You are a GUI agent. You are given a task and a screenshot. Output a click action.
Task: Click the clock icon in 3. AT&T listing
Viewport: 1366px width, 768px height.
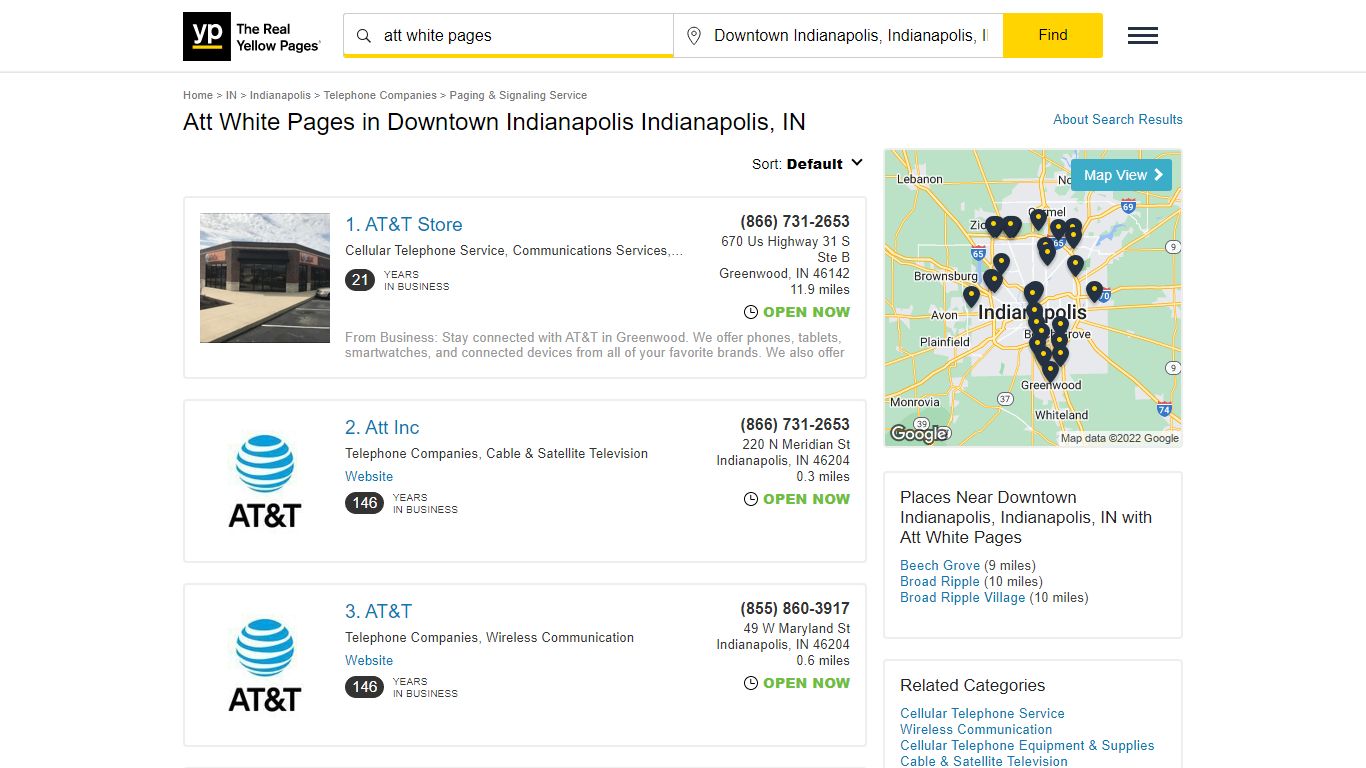[x=751, y=683]
